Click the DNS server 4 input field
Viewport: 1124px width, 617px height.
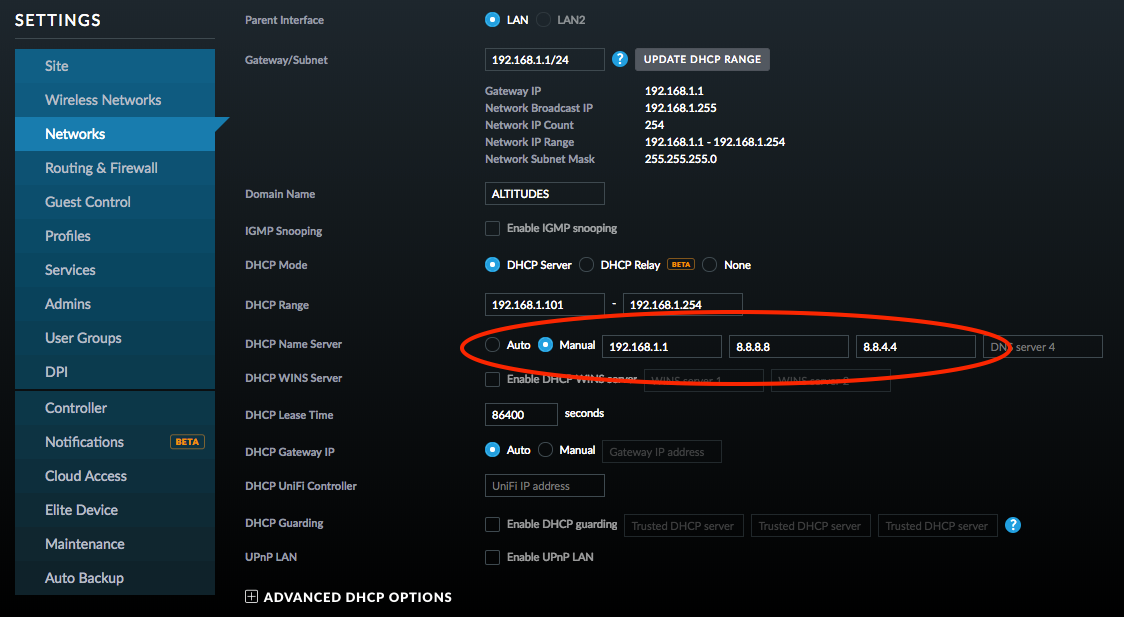(1042, 347)
